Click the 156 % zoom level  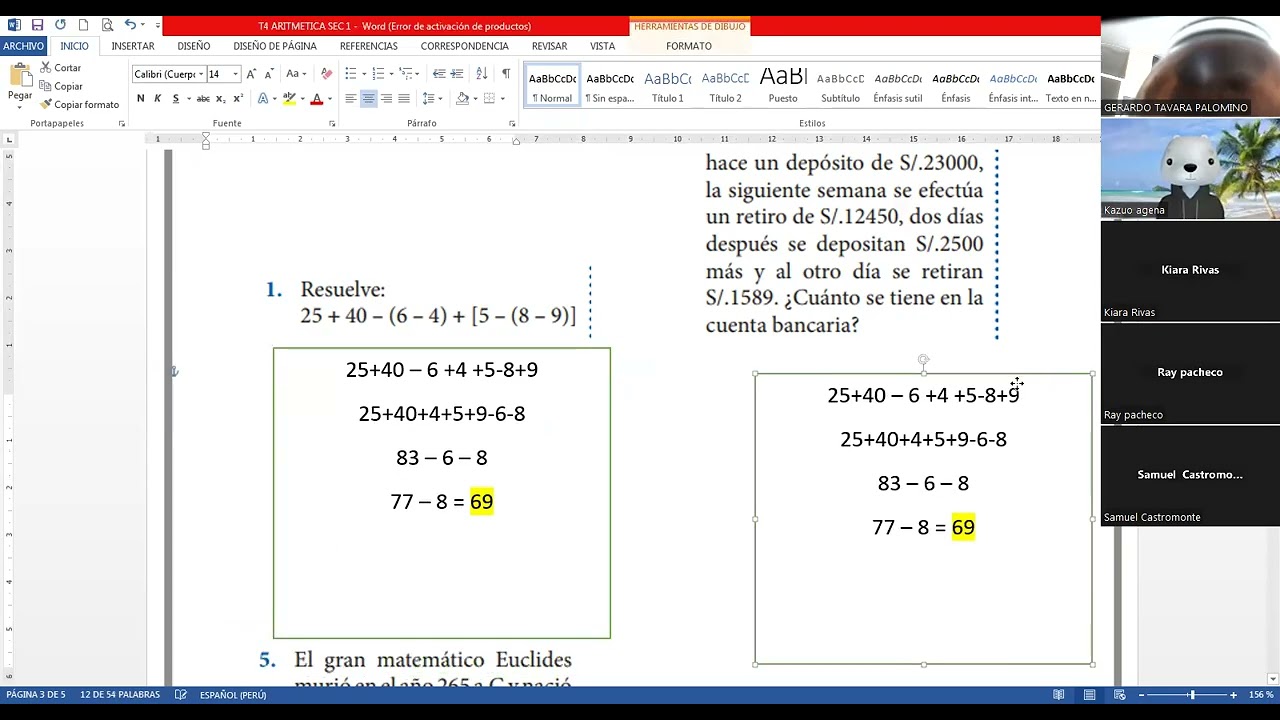pos(1260,695)
